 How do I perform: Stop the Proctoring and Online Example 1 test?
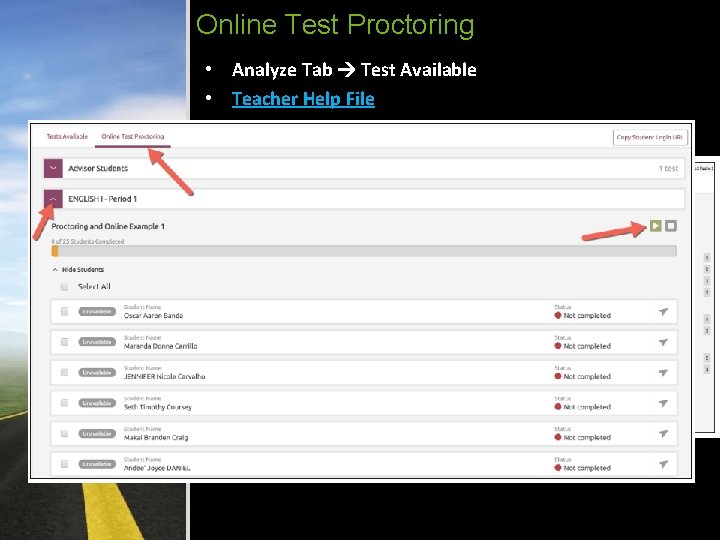pos(671,225)
